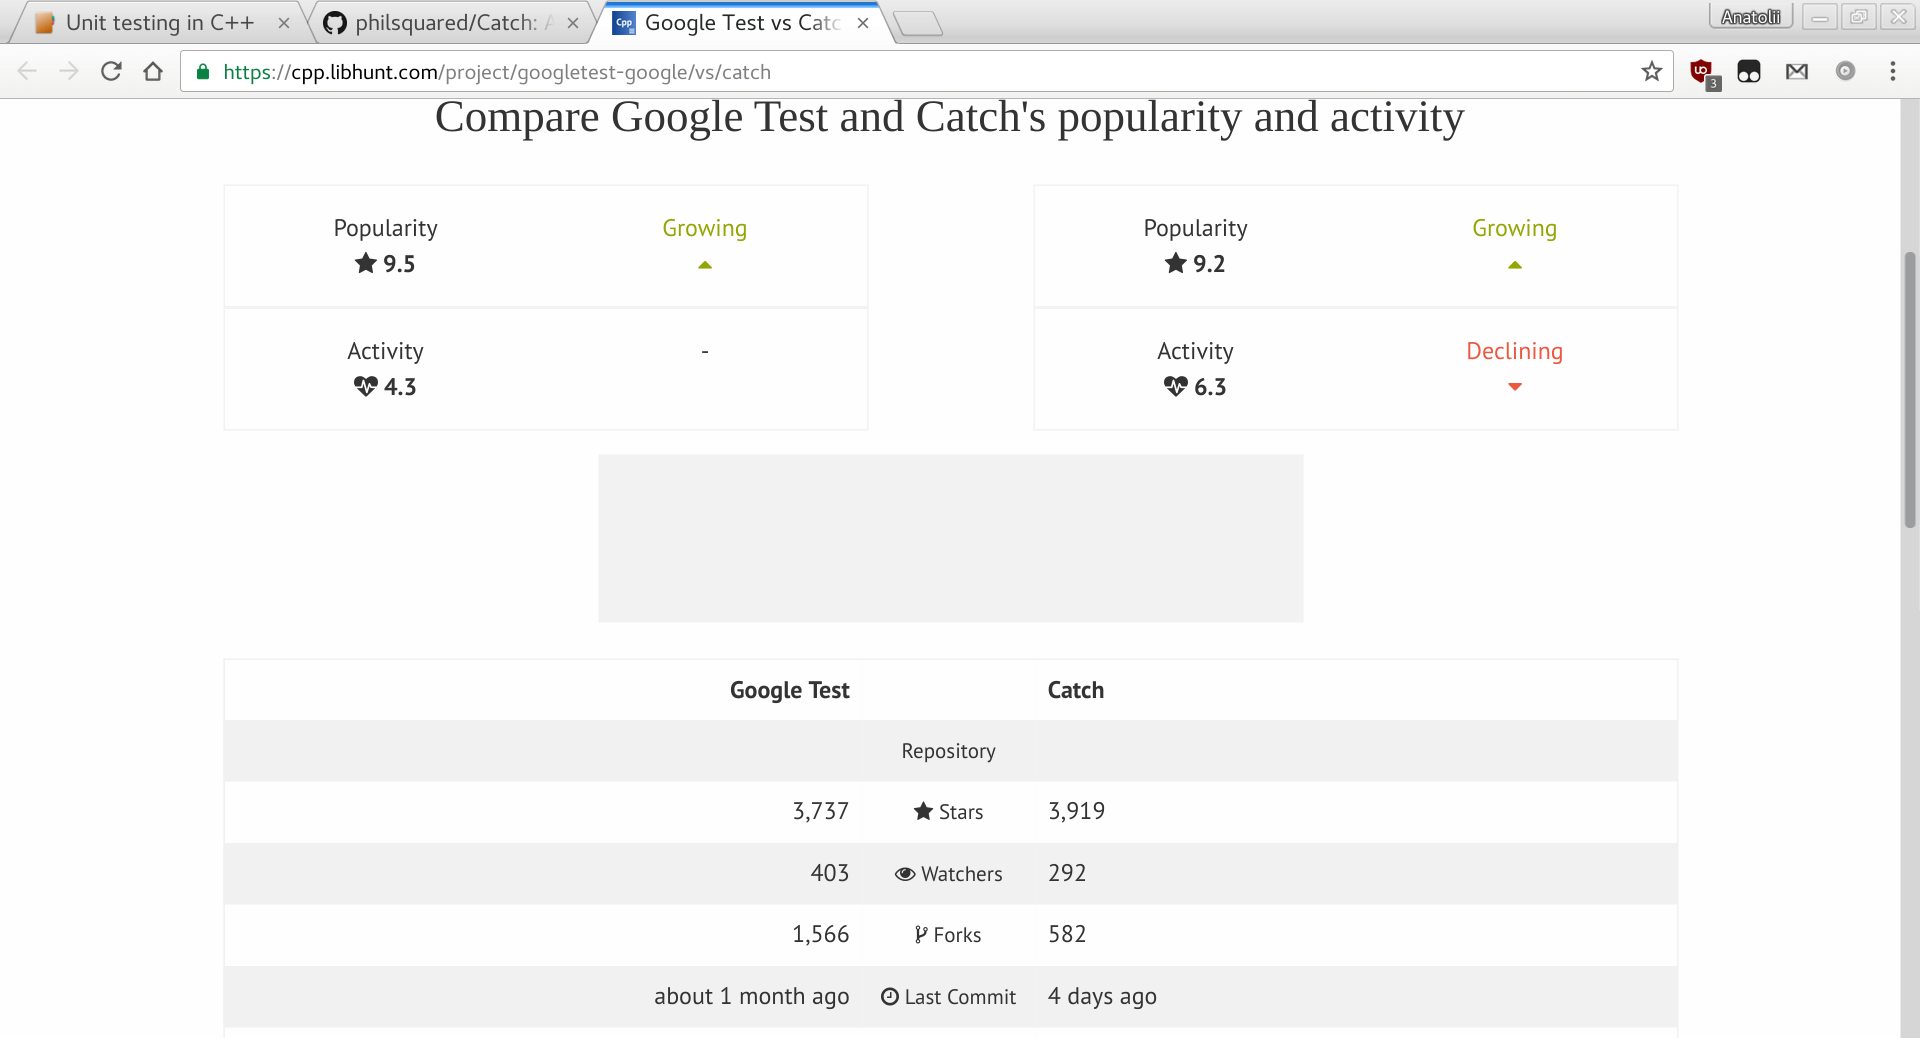Click the address bar URL
The width and height of the screenshot is (1920, 1039).
tap(497, 72)
